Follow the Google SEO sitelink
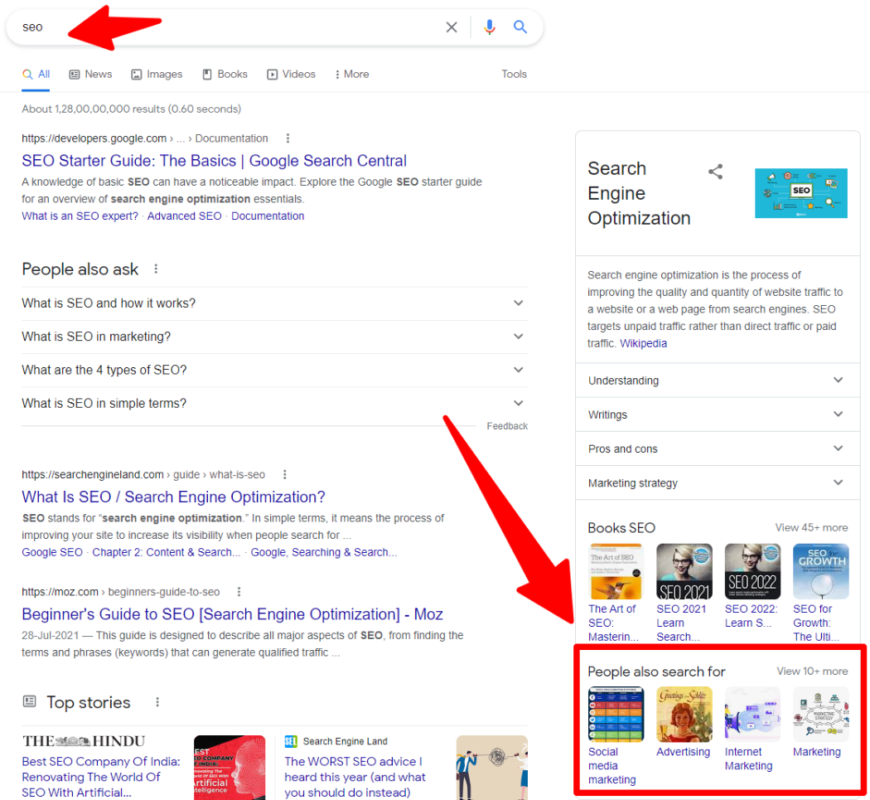 coord(52,553)
